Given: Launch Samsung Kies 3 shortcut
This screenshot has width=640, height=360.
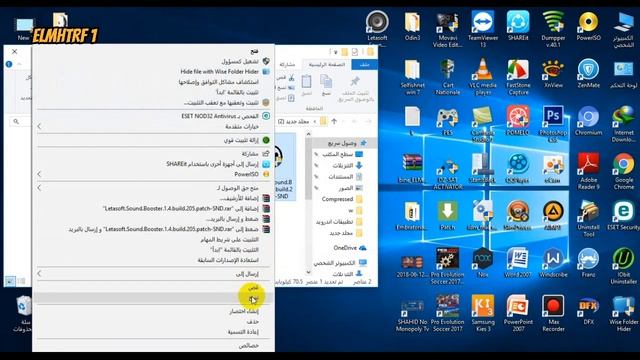Looking at the screenshot, I should click(x=483, y=313).
